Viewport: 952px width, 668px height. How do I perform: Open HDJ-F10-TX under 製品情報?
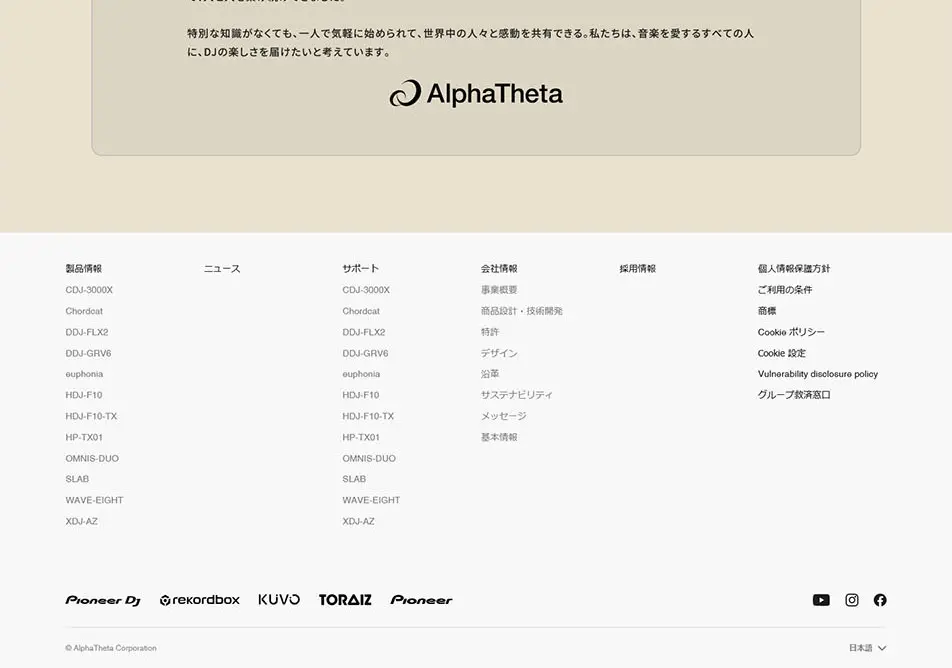point(91,416)
